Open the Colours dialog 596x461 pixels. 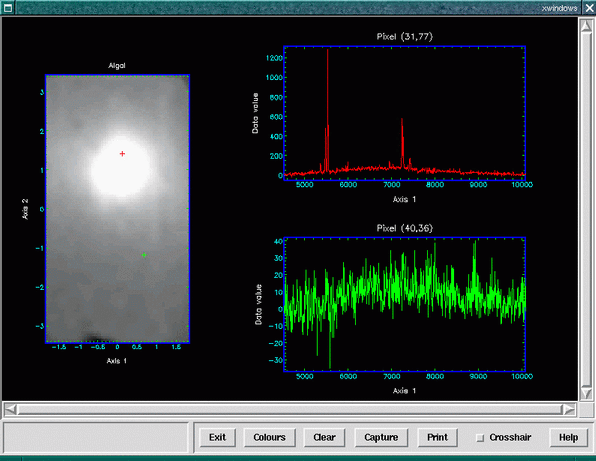coord(269,438)
